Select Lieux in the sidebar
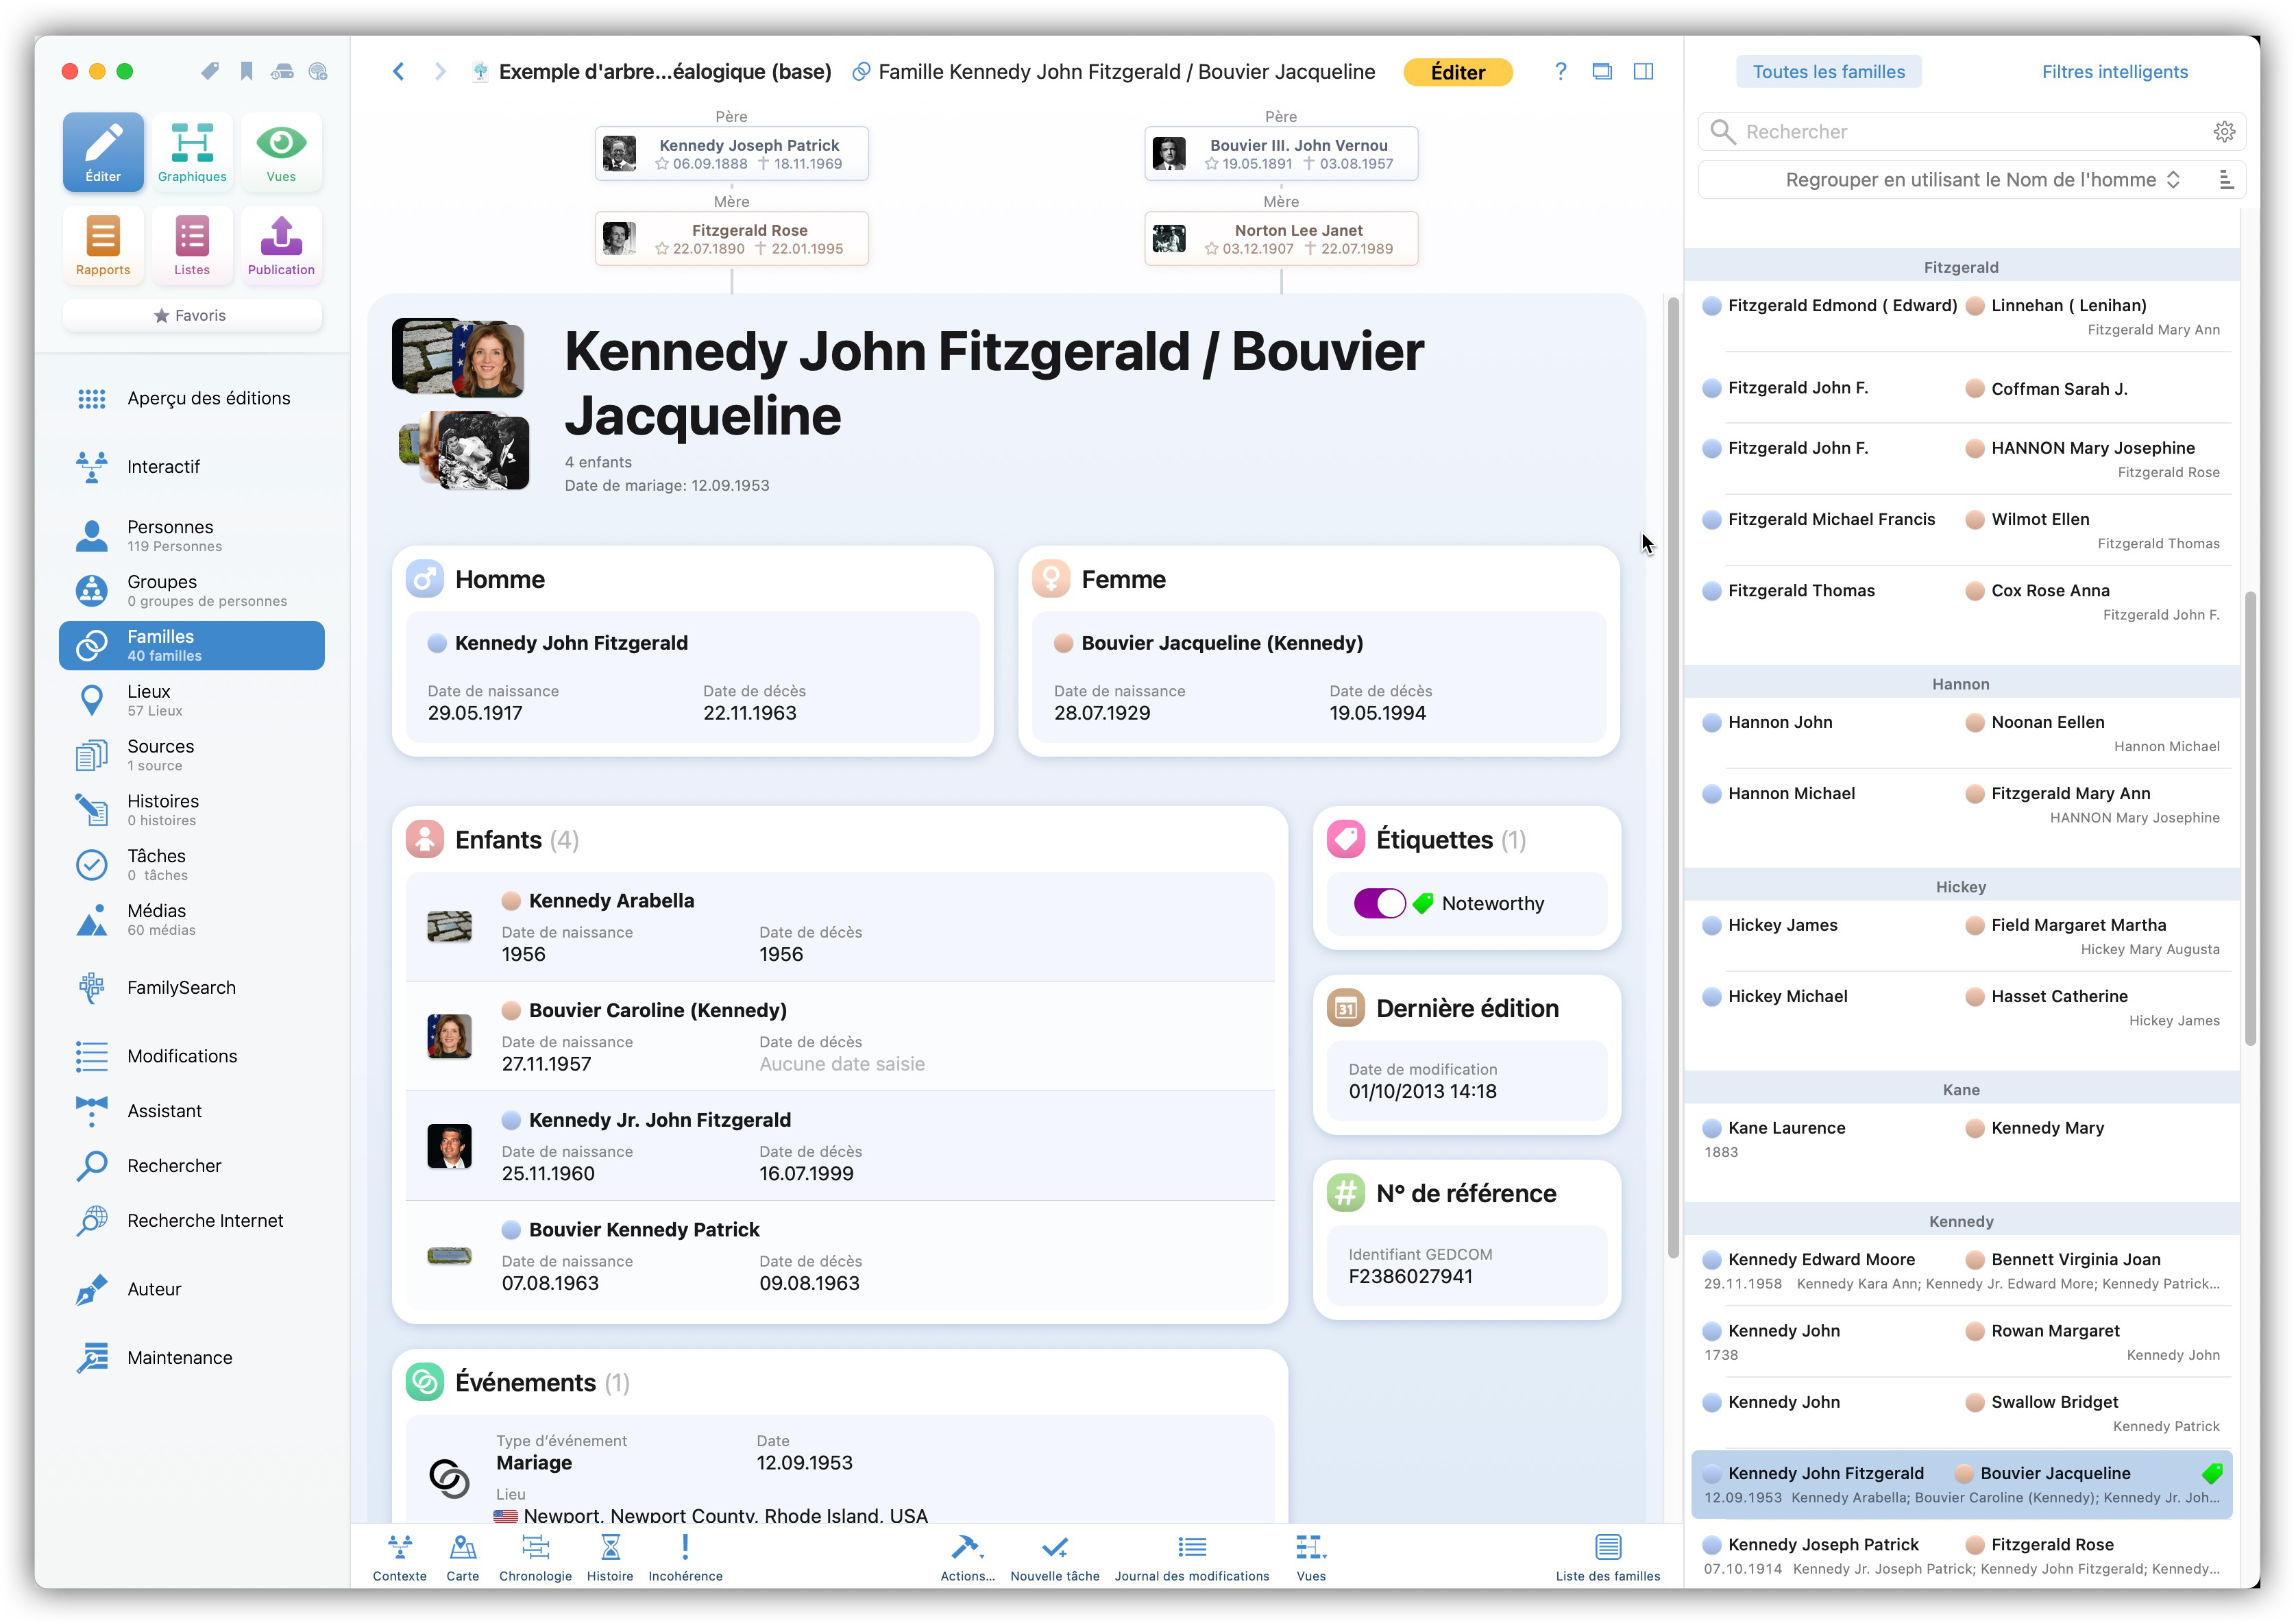This screenshot has width=2296, height=1623. pyautogui.click(x=192, y=700)
